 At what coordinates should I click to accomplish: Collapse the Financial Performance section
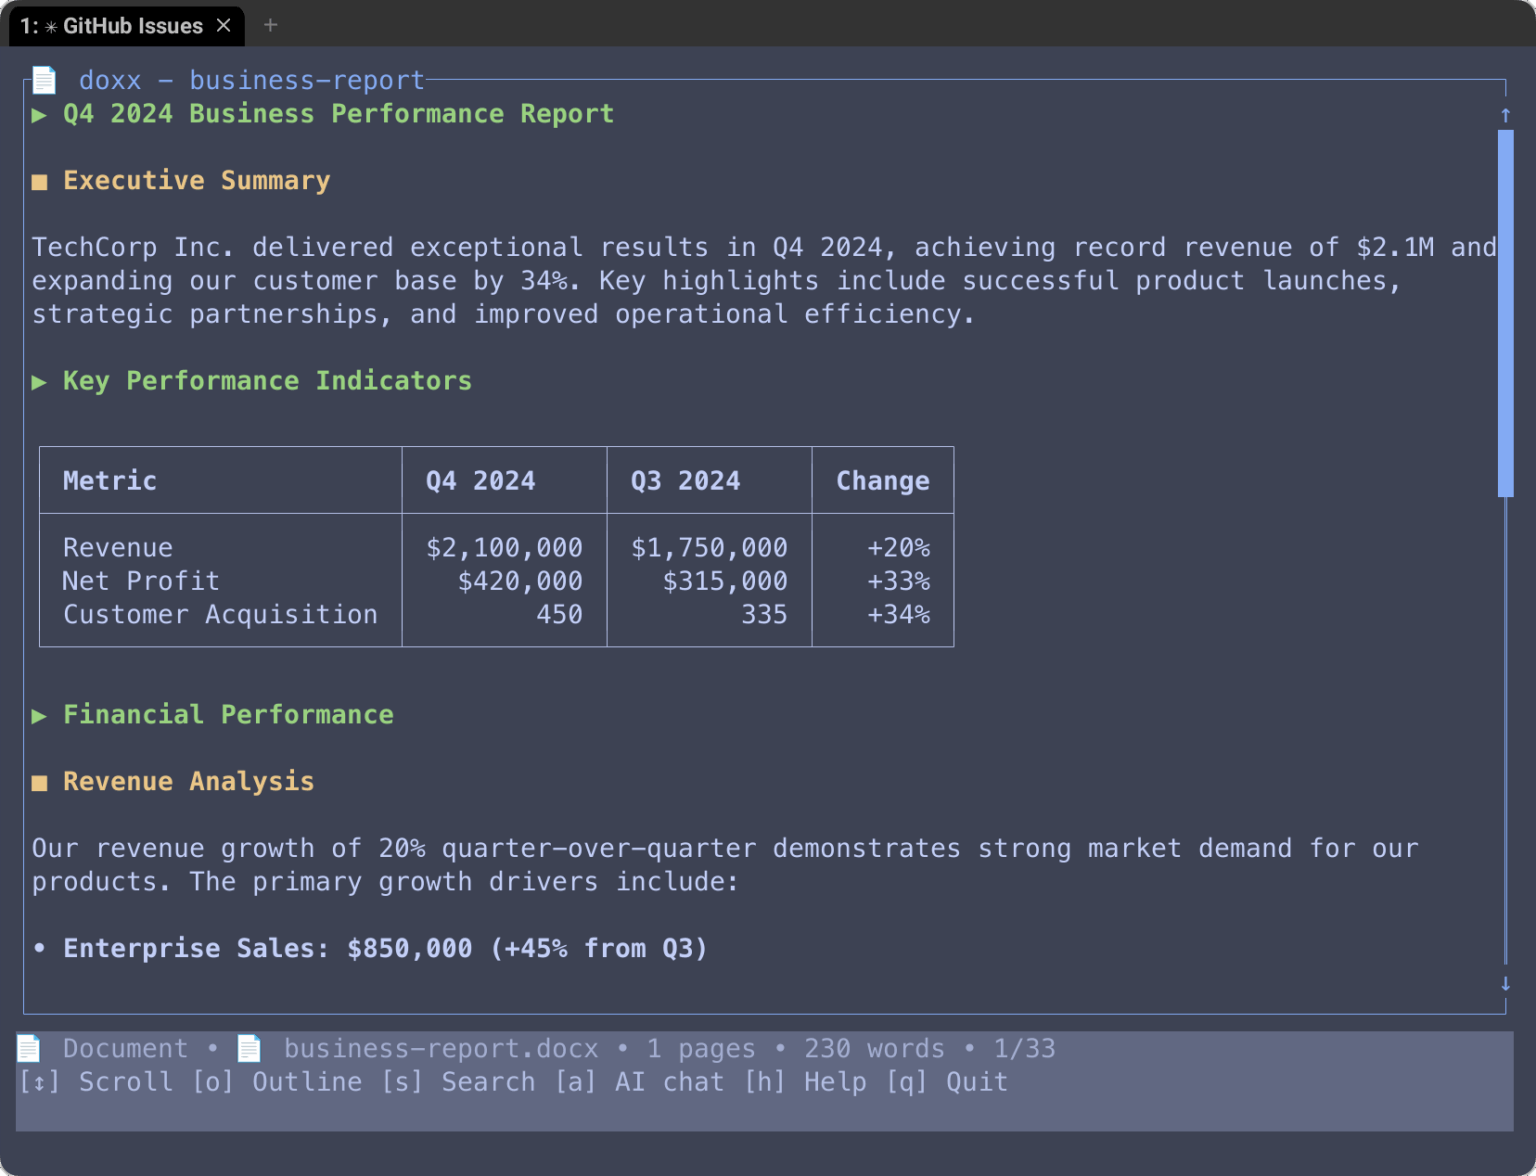pyautogui.click(x=40, y=715)
